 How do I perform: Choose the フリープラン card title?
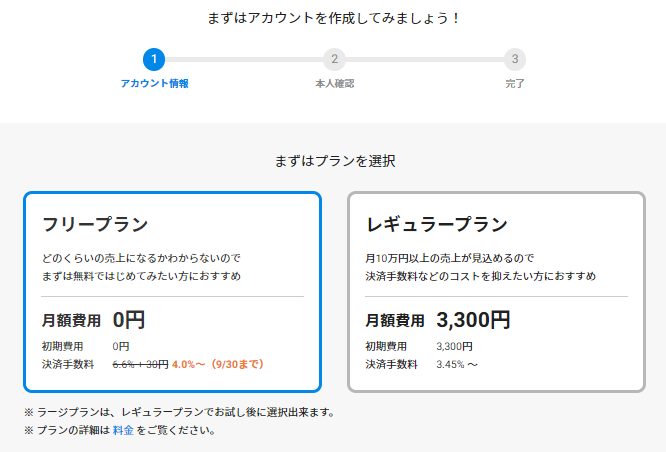[x=95, y=223]
